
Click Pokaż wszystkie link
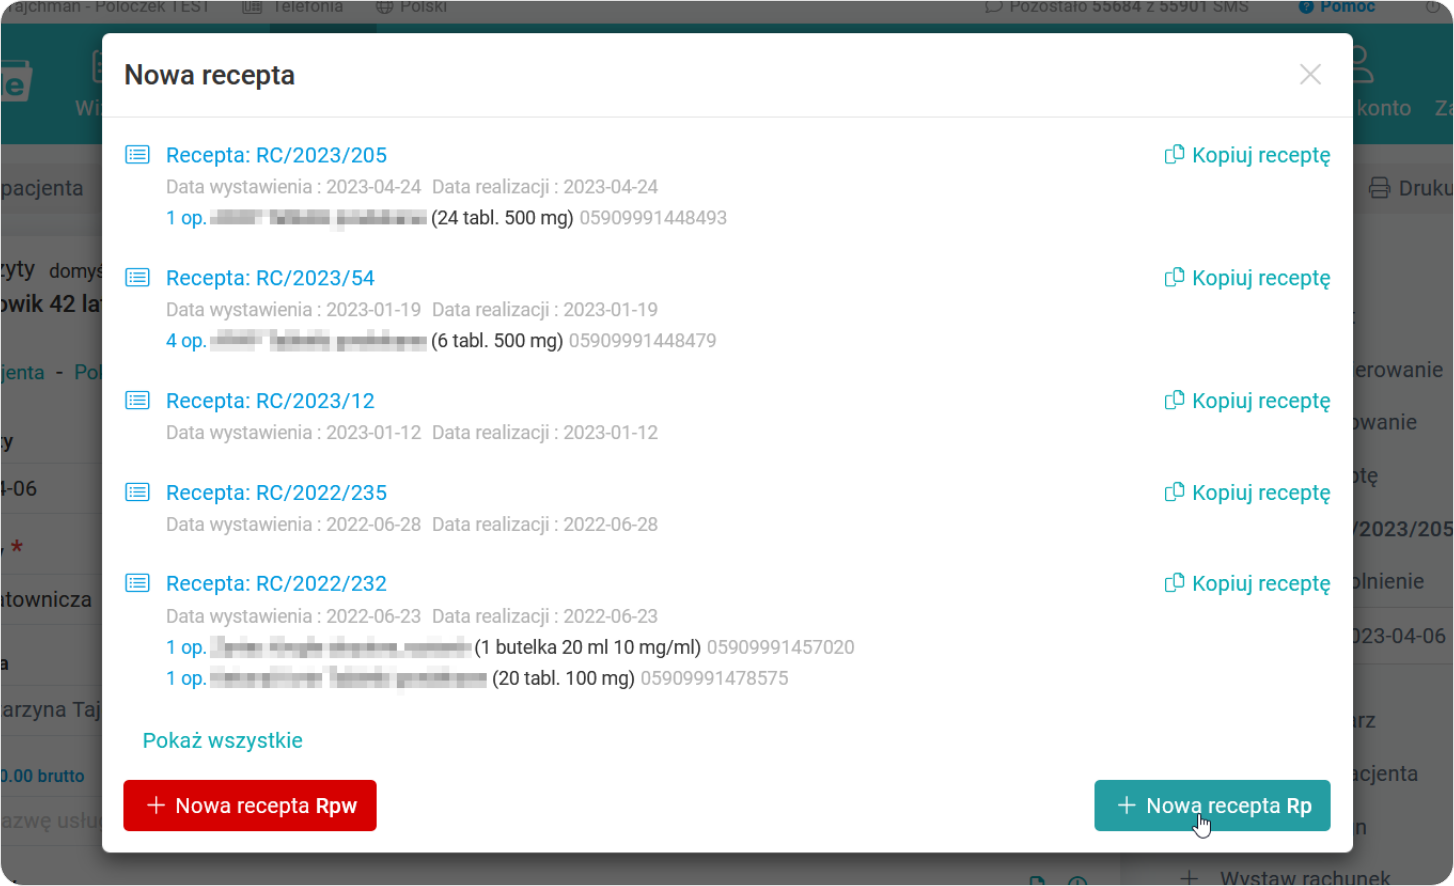(222, 740)
